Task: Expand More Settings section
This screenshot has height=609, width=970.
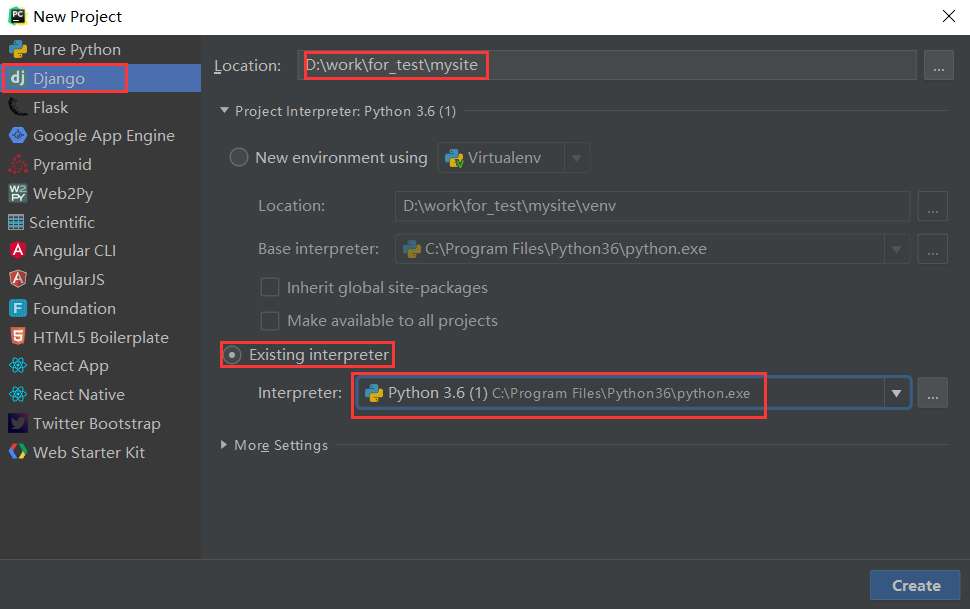Action: tap(224, 445)
